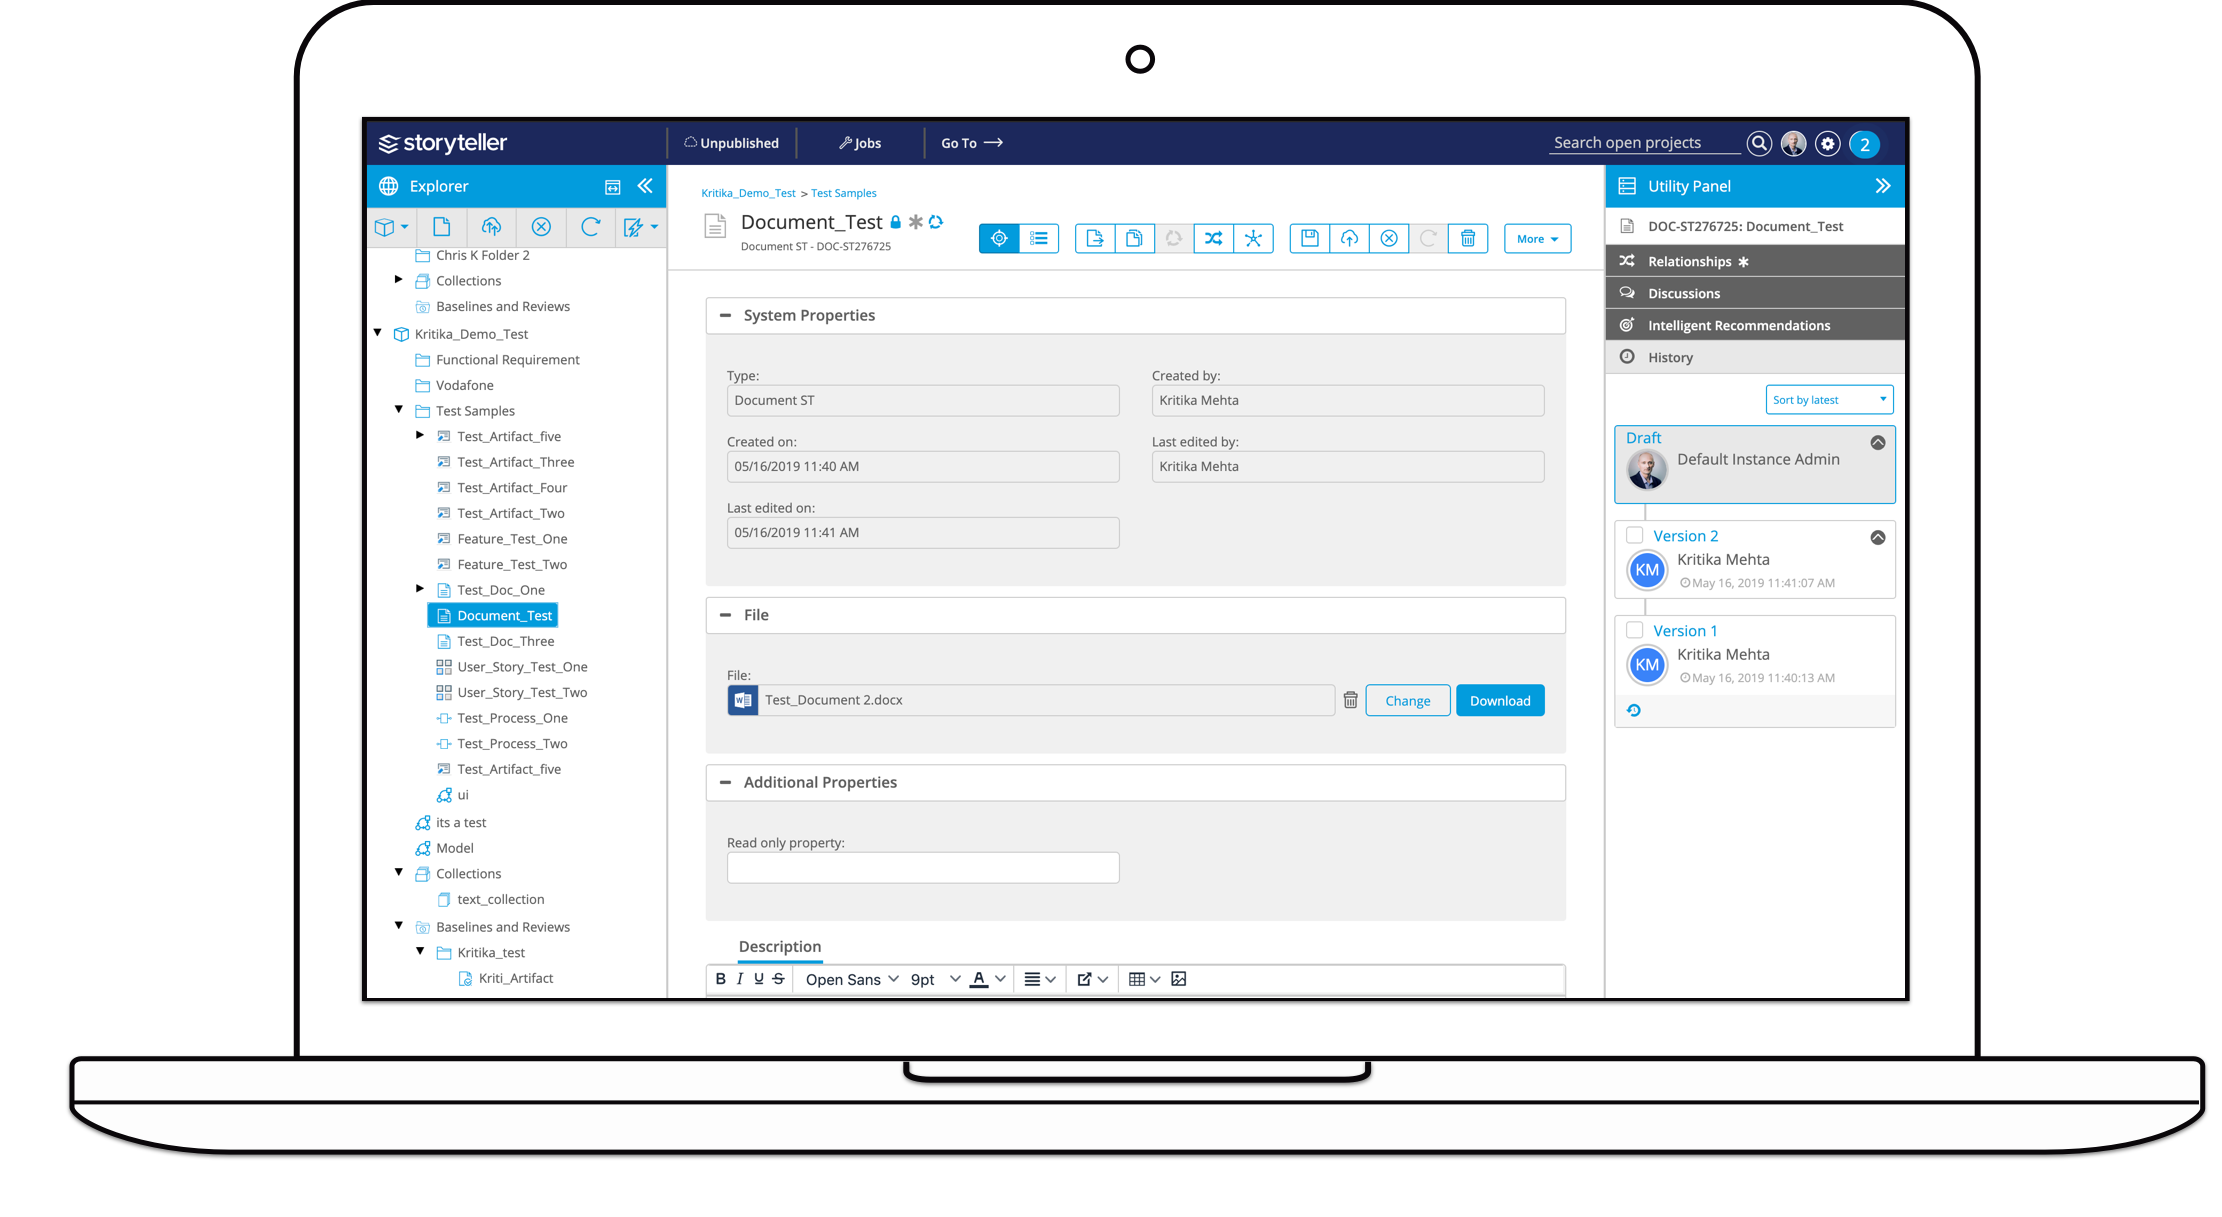Click the Read only property input field

[x=923, y=868]
